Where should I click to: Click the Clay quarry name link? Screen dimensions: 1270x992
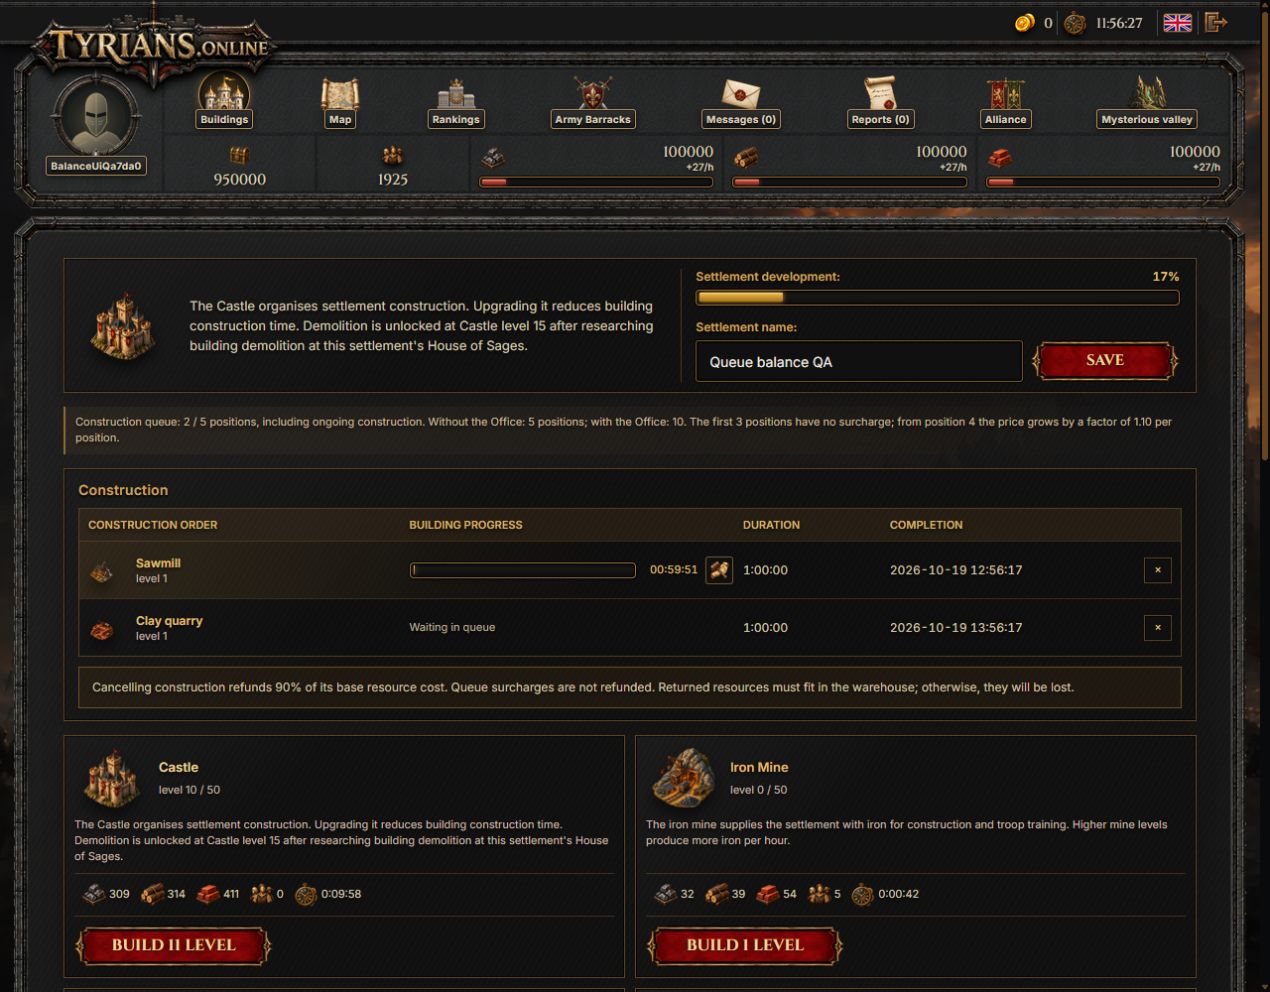point(169,621)
